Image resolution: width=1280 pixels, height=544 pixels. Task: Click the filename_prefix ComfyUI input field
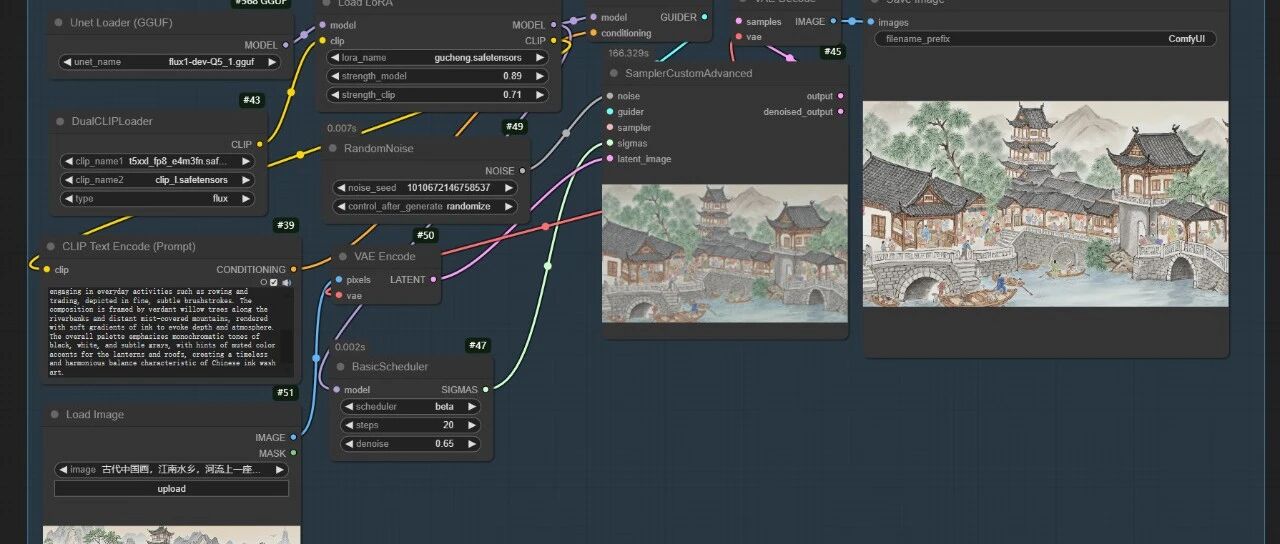[1045, 39]
